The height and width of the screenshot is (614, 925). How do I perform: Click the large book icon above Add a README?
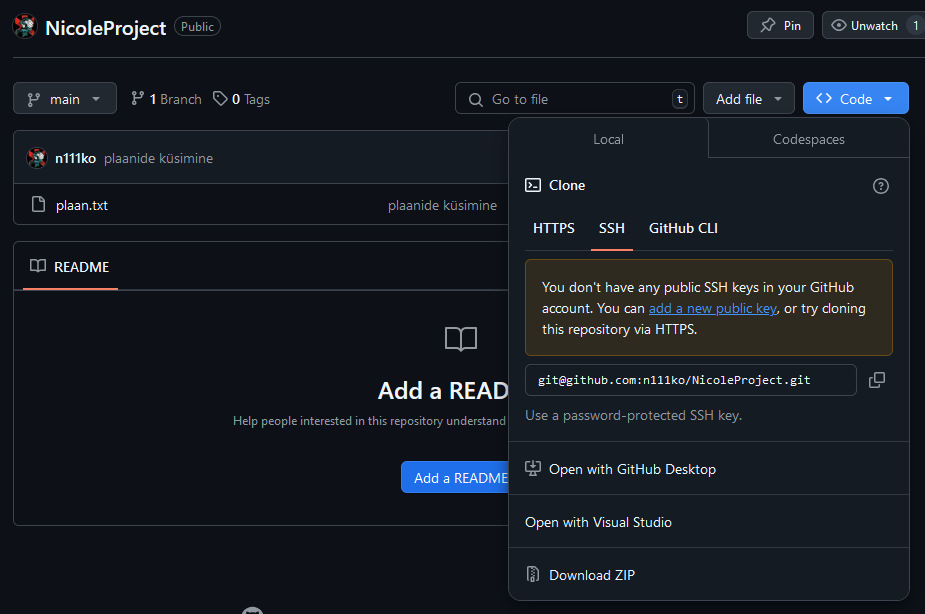[x=461, y=339]
